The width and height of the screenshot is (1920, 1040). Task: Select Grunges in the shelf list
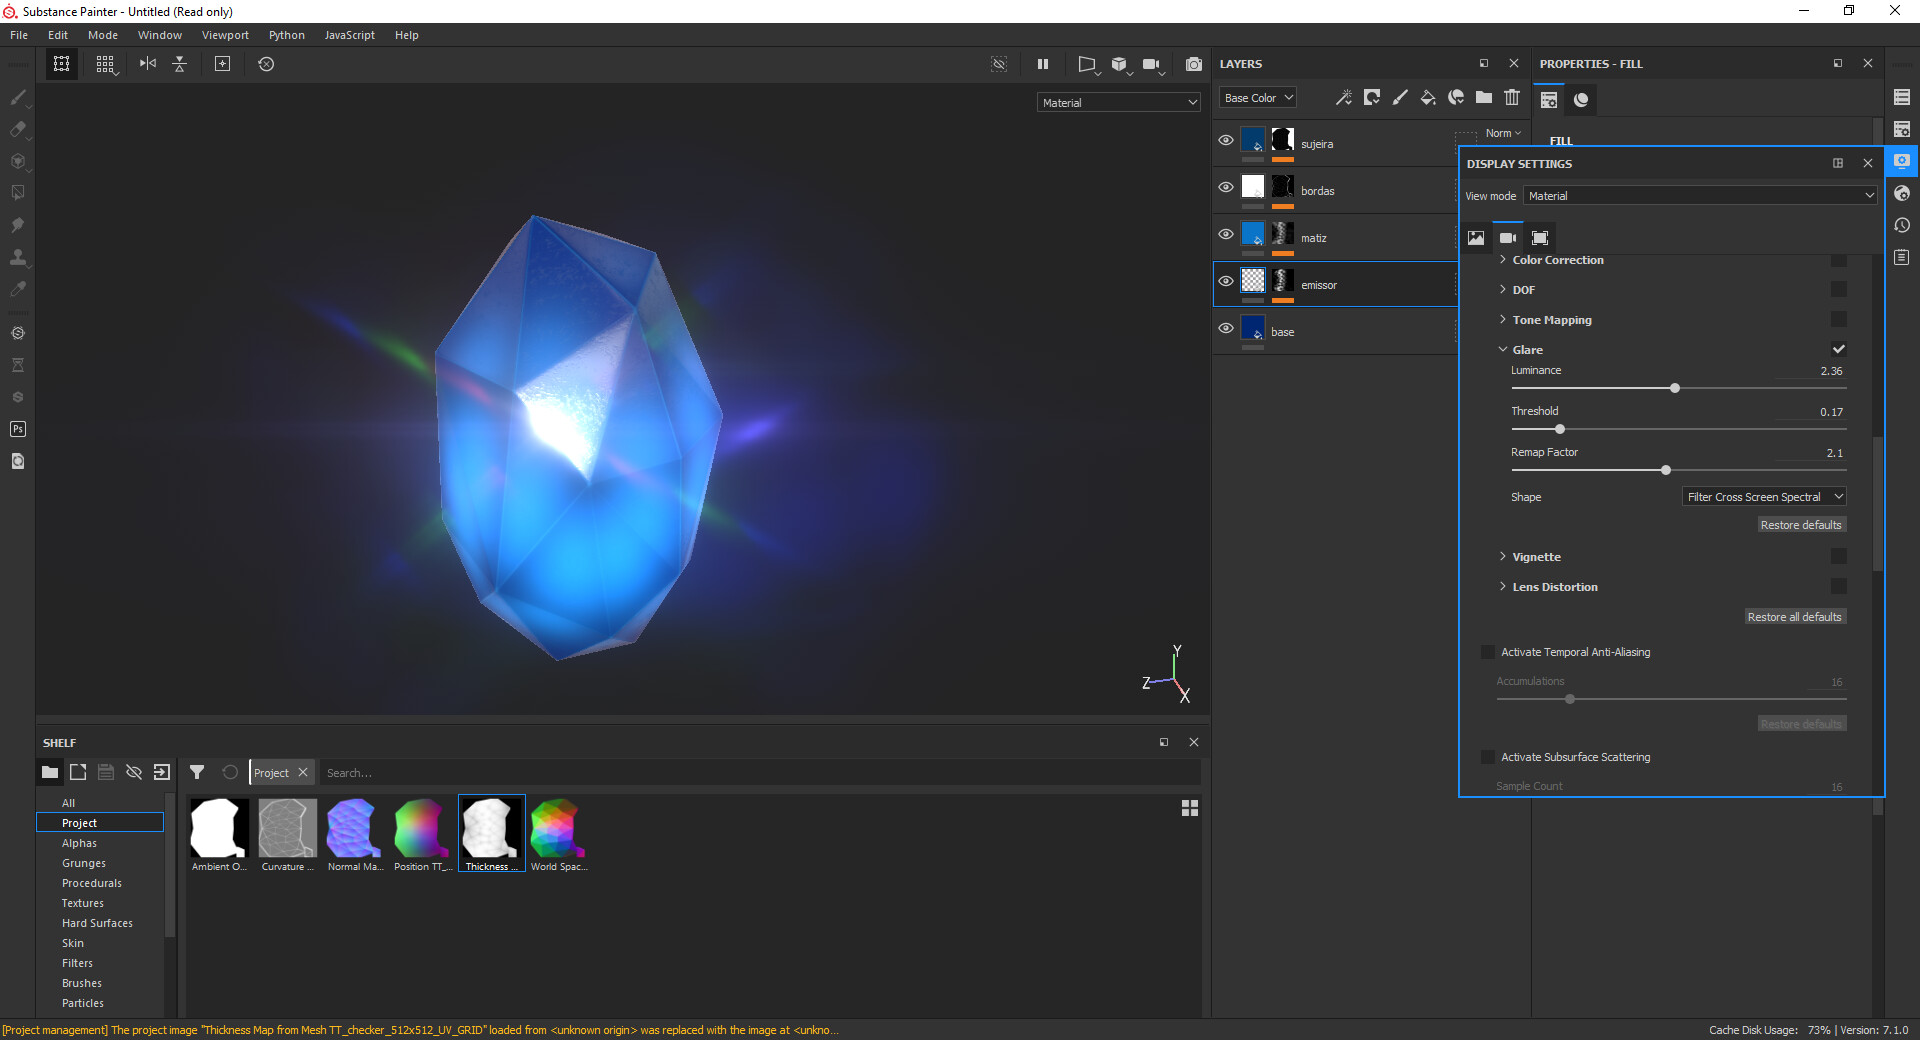84,863
